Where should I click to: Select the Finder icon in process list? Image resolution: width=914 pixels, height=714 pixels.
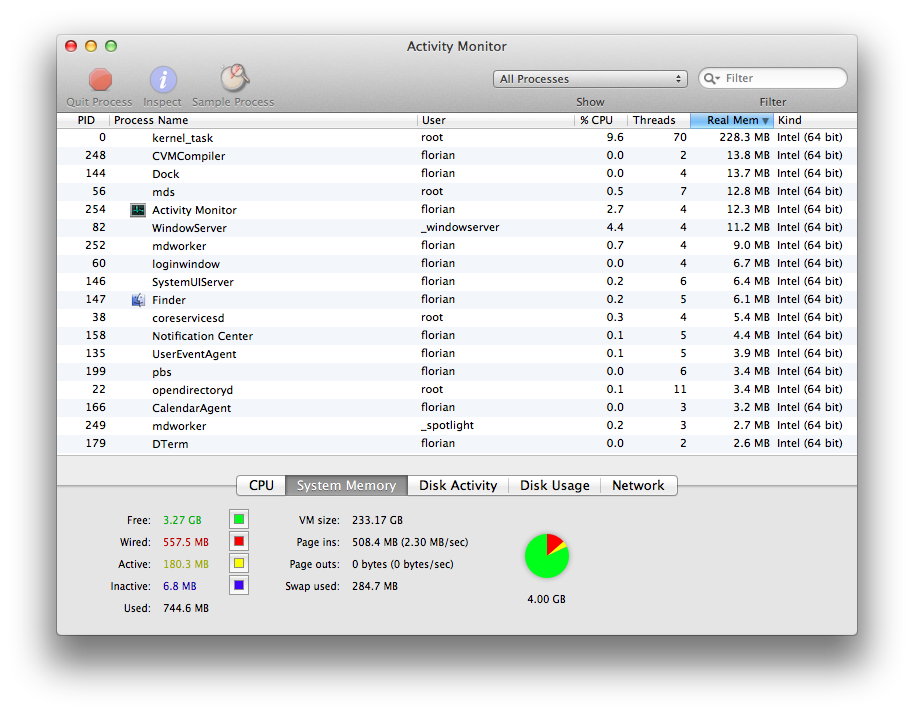click(x=138, y=300)
